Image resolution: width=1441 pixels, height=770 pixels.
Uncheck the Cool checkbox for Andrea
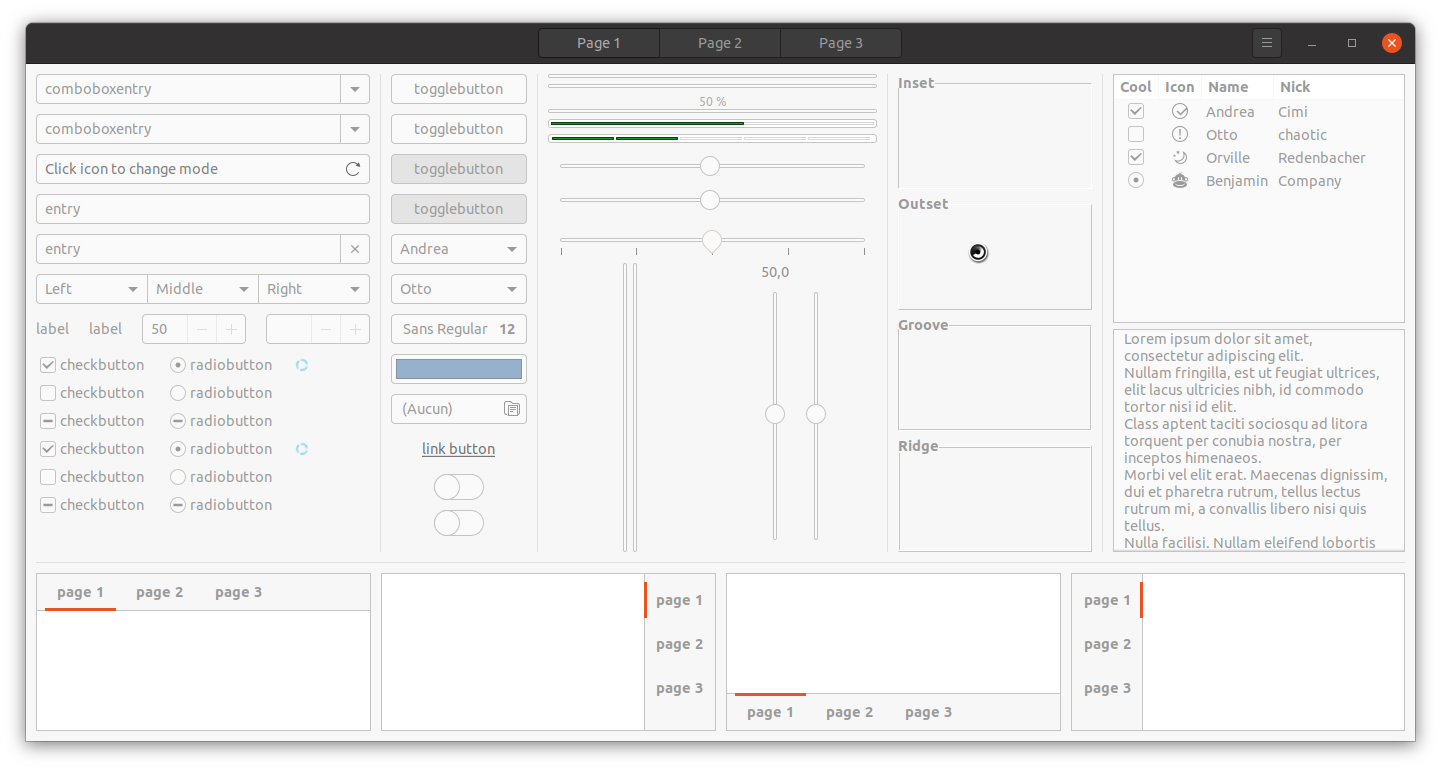pyautogui.click(x=1136, y=111)
